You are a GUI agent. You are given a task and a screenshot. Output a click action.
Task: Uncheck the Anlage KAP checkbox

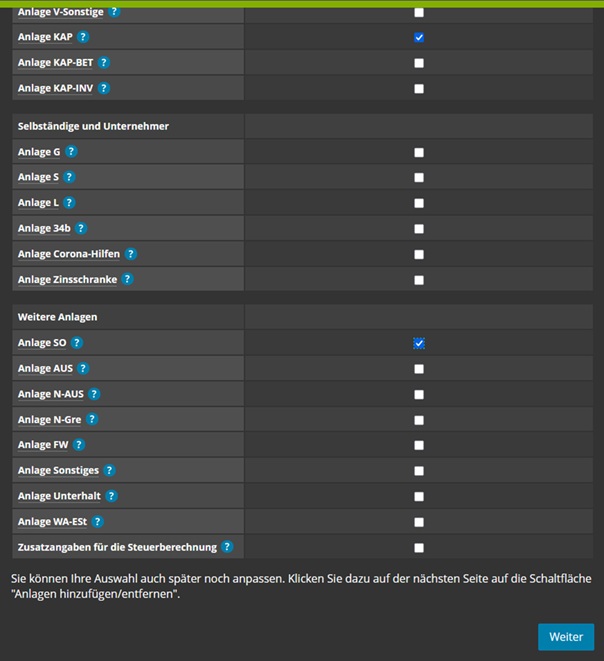coord(419,38)
